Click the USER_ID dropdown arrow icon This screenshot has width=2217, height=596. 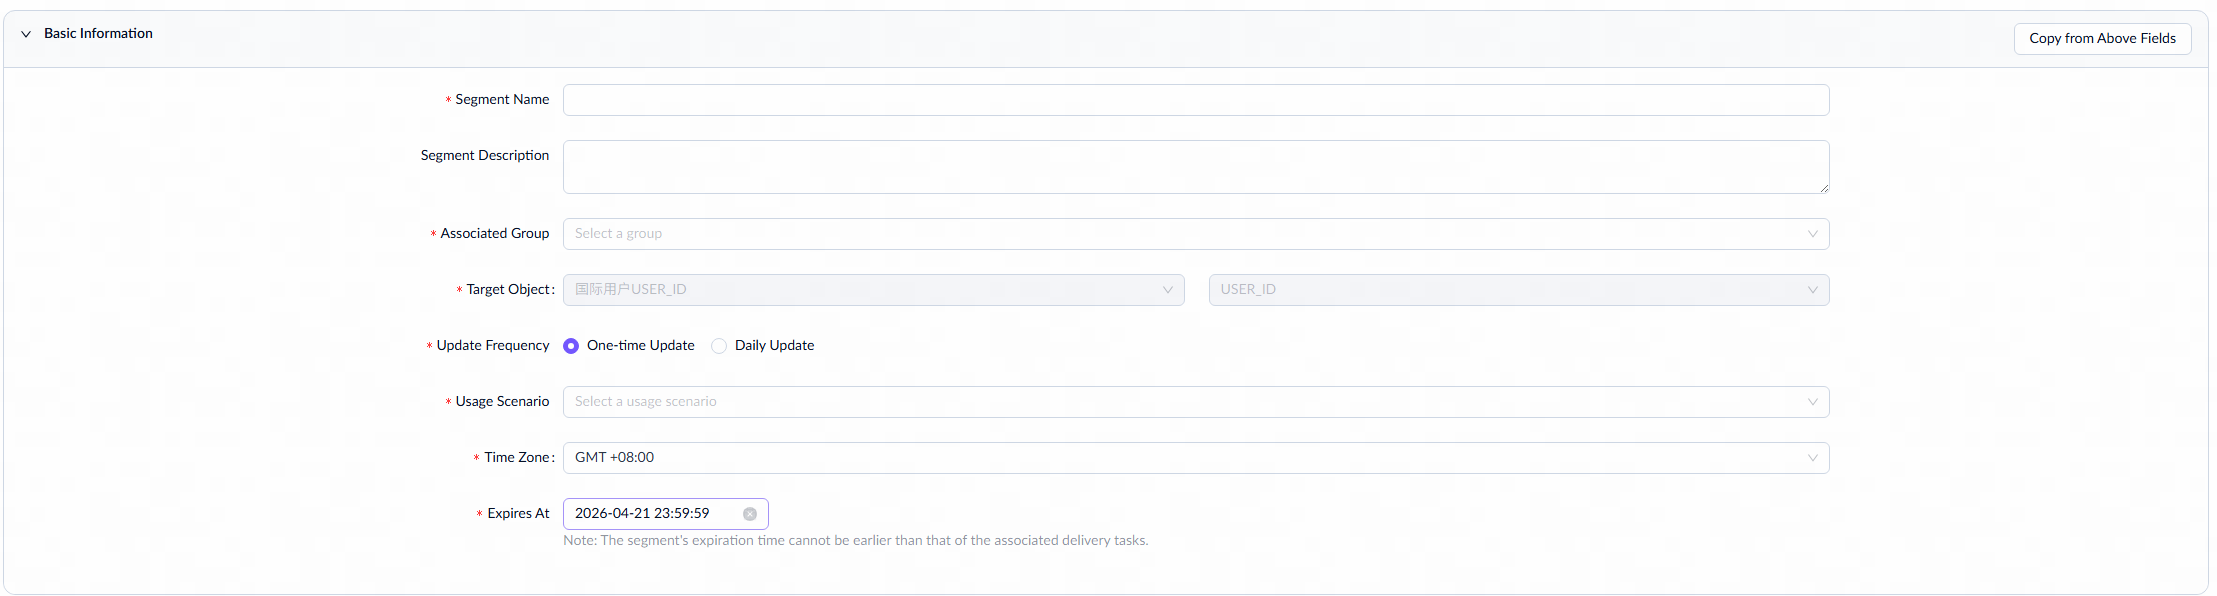tap(1812, 290)
